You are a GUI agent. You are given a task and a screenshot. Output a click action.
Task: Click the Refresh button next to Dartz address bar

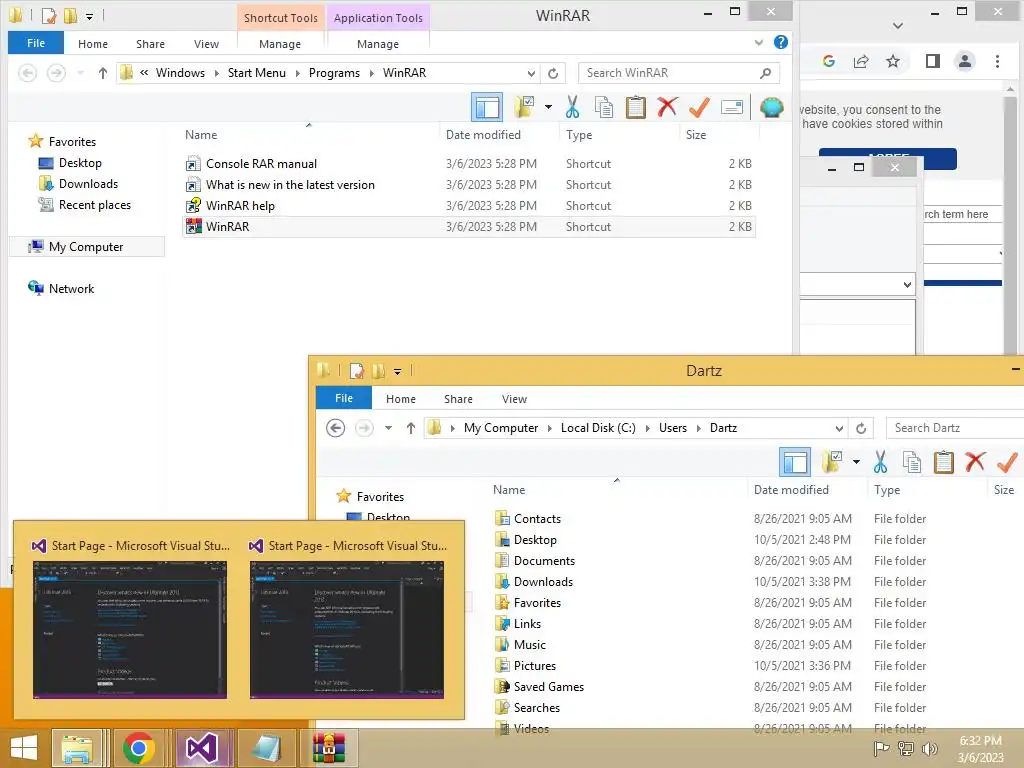point(861,428)
